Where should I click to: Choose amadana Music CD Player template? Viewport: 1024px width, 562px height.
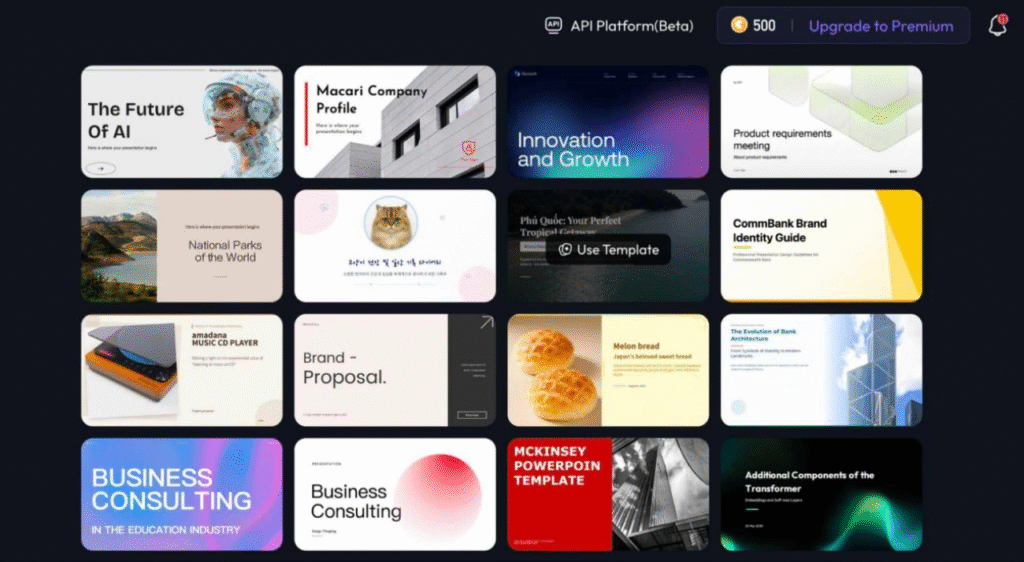(x=181, y=370)
